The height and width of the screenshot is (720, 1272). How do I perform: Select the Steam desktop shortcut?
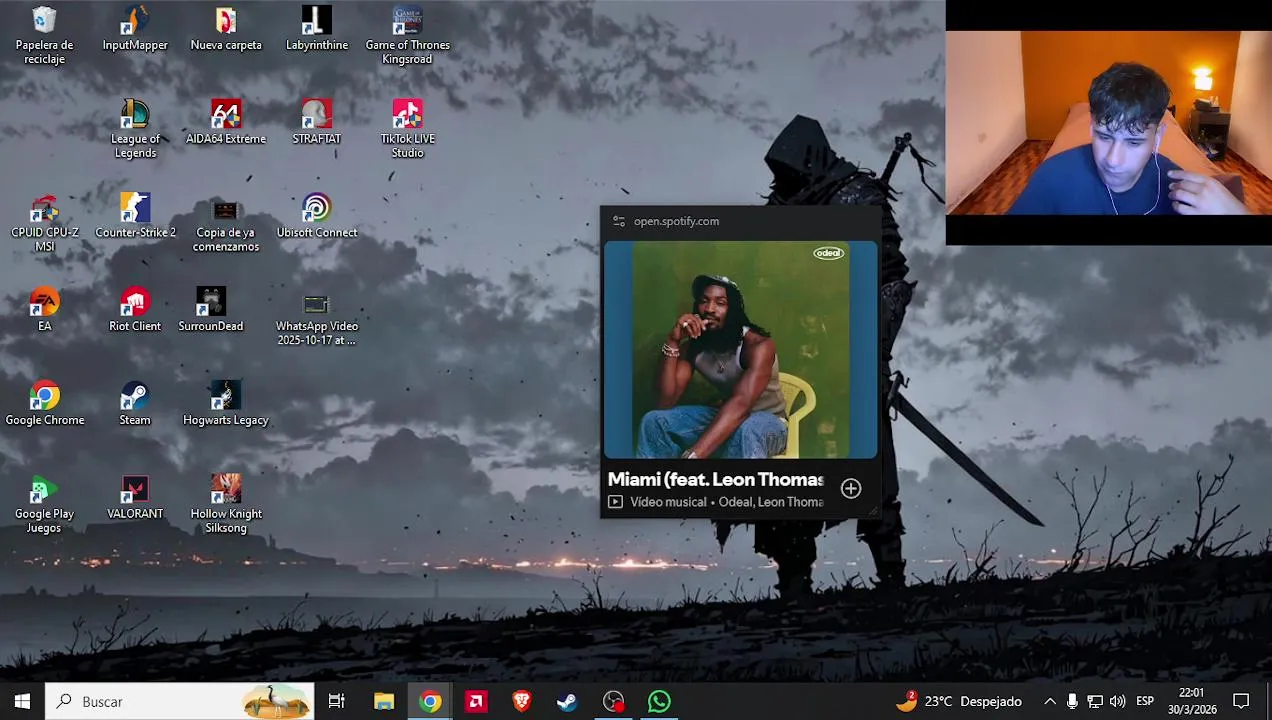tap(135, 403)
